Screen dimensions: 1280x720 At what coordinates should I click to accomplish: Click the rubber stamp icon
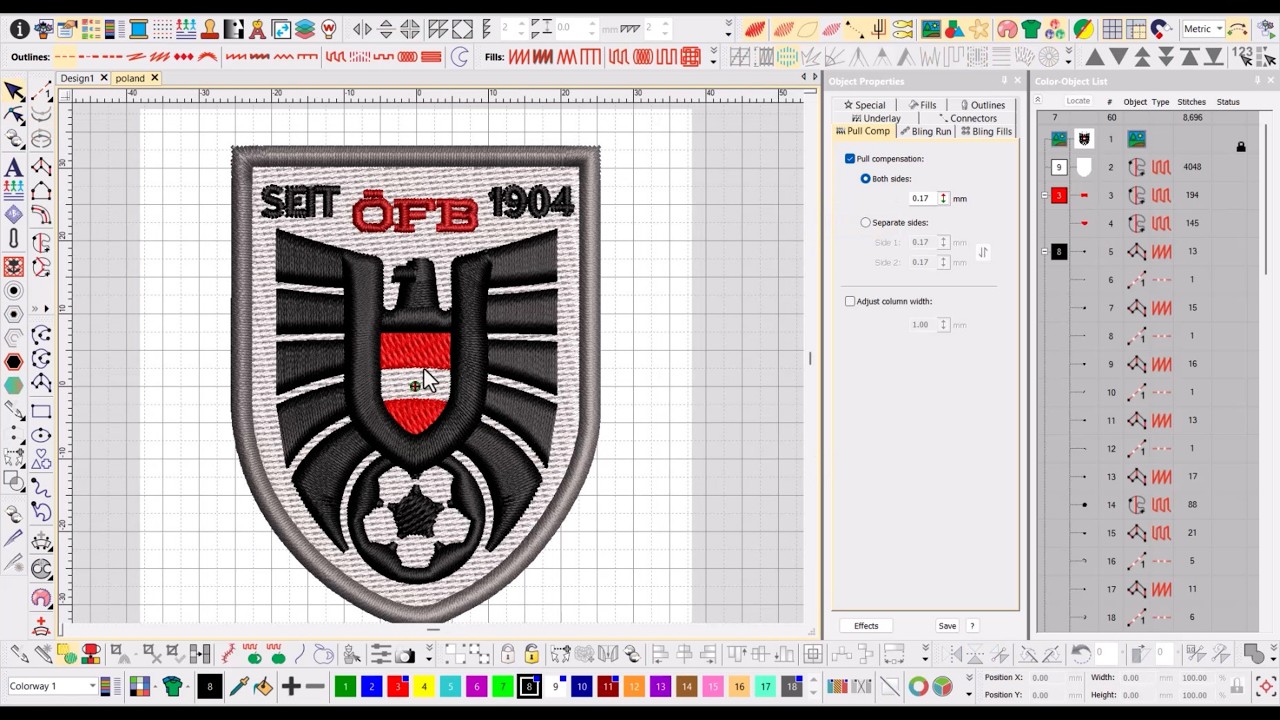pos(209,29)
